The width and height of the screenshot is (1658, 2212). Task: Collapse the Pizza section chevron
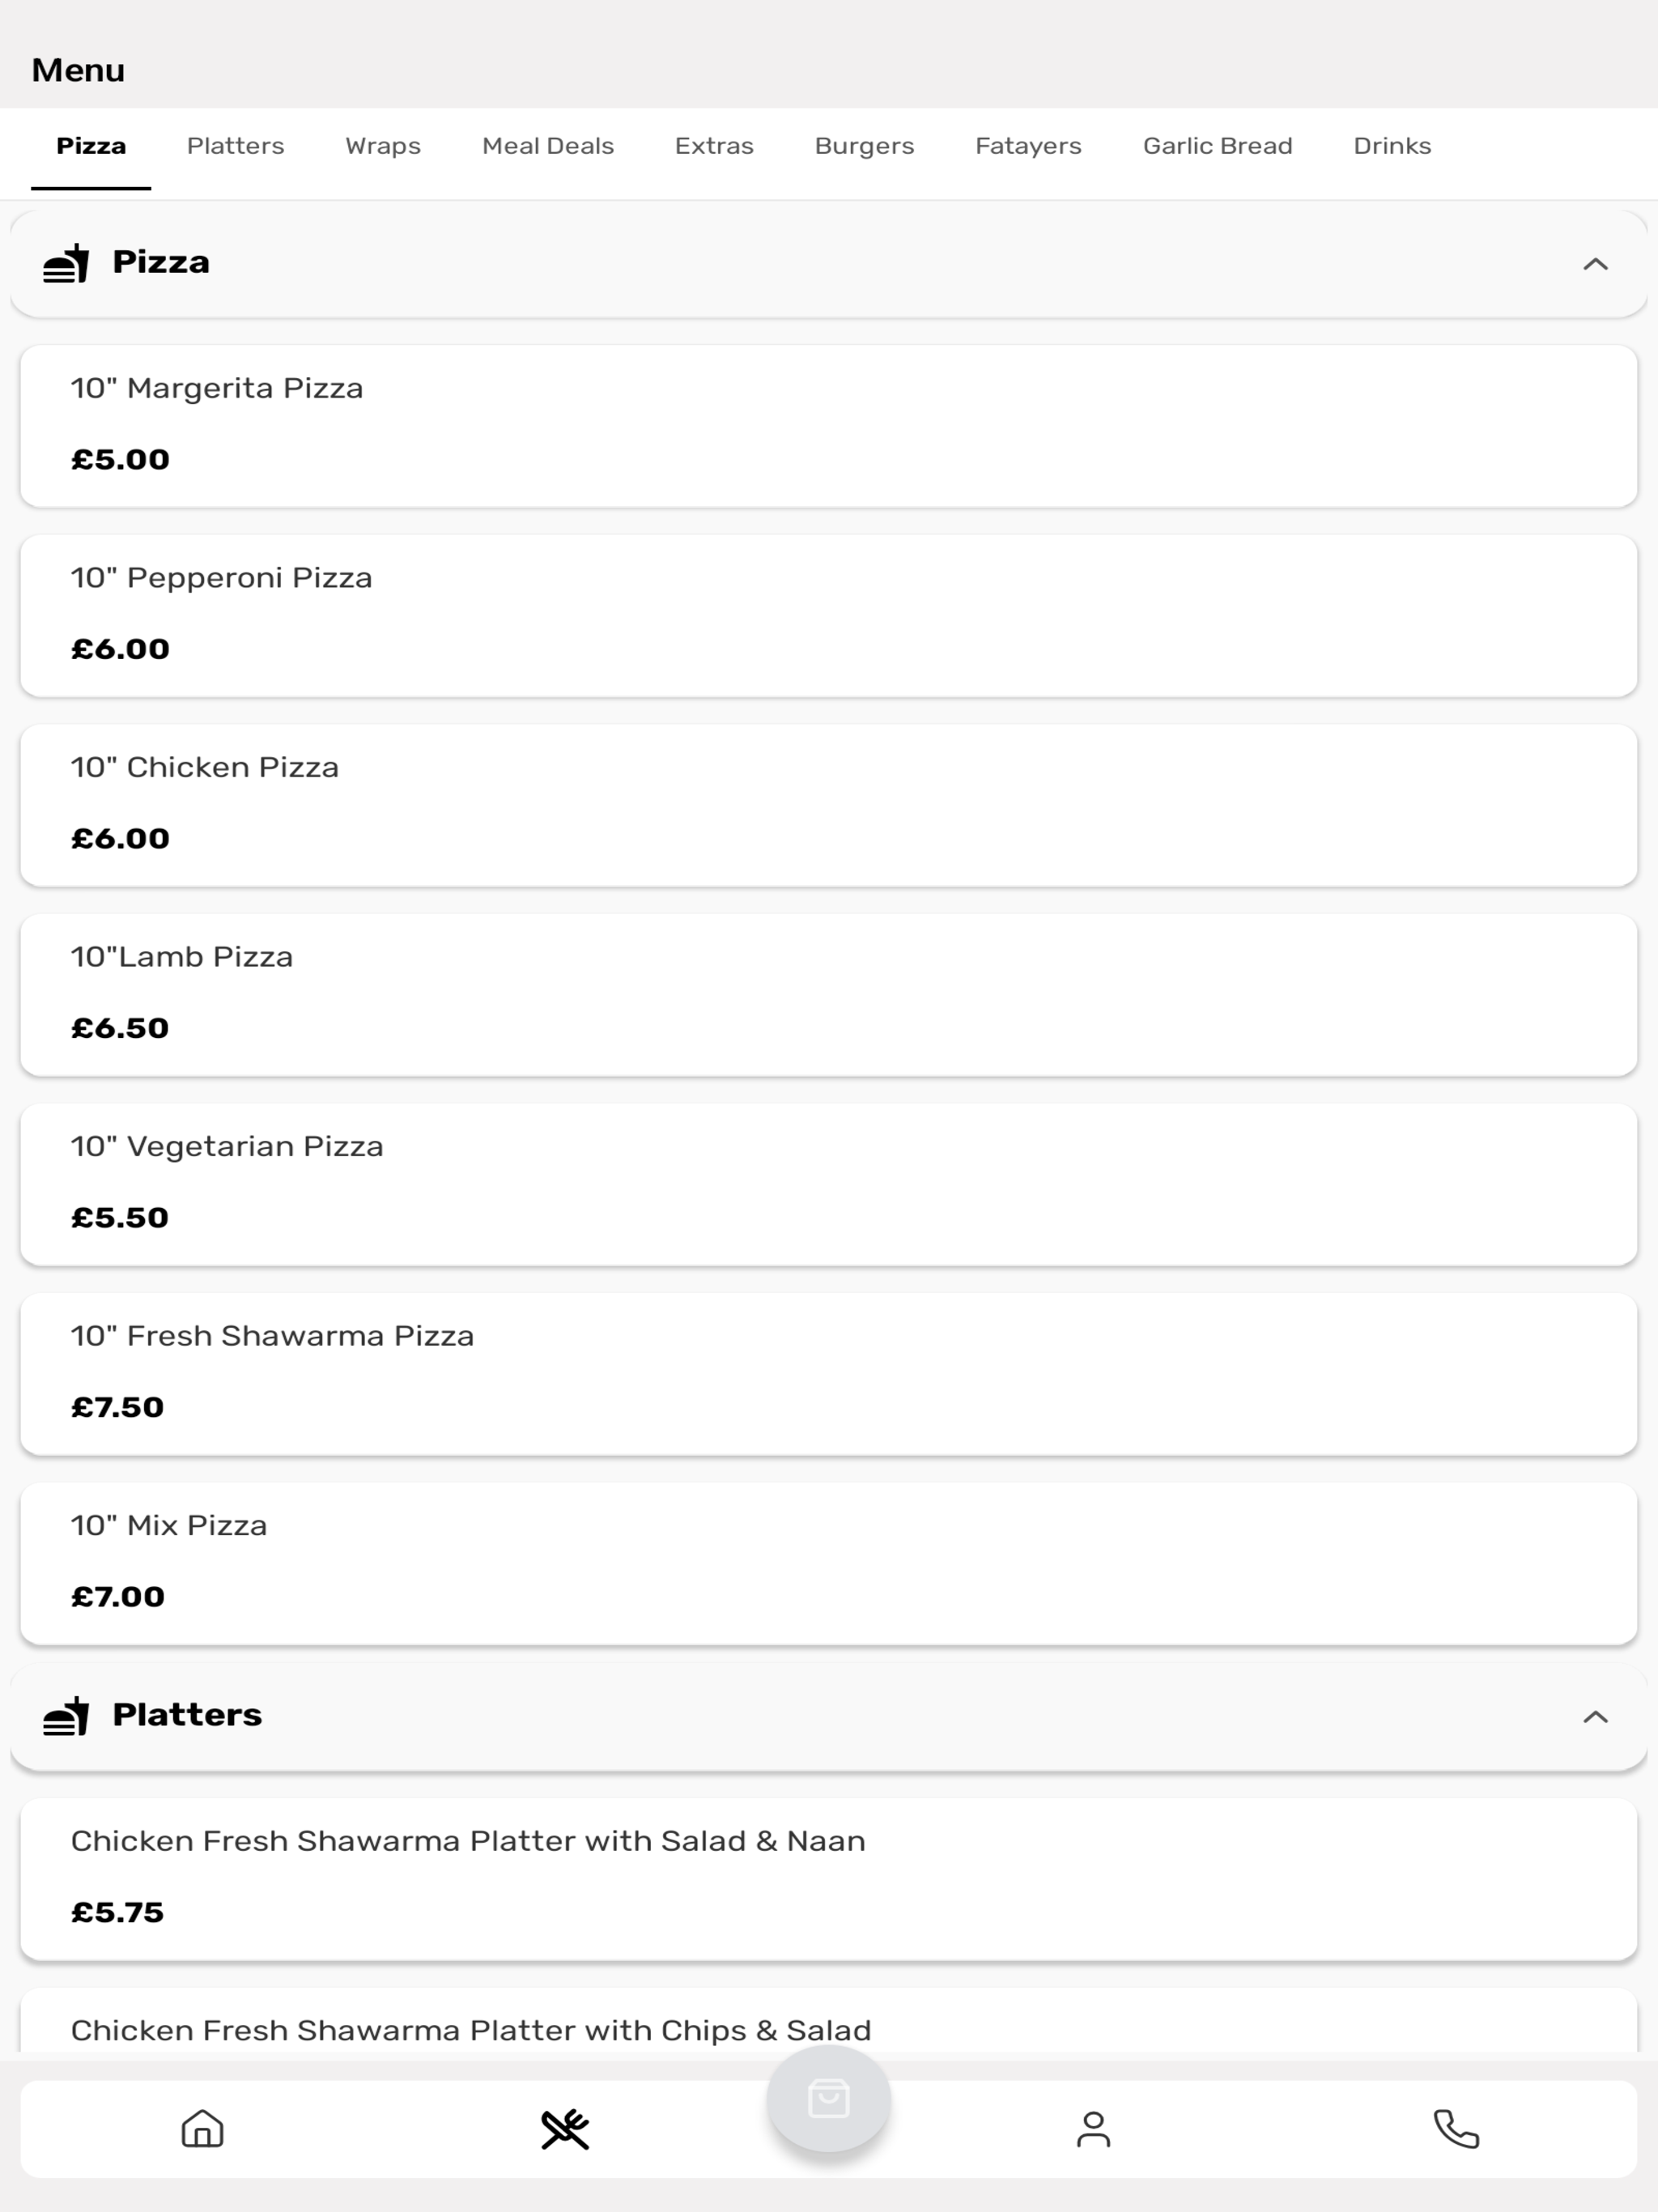click(1595, 264)
